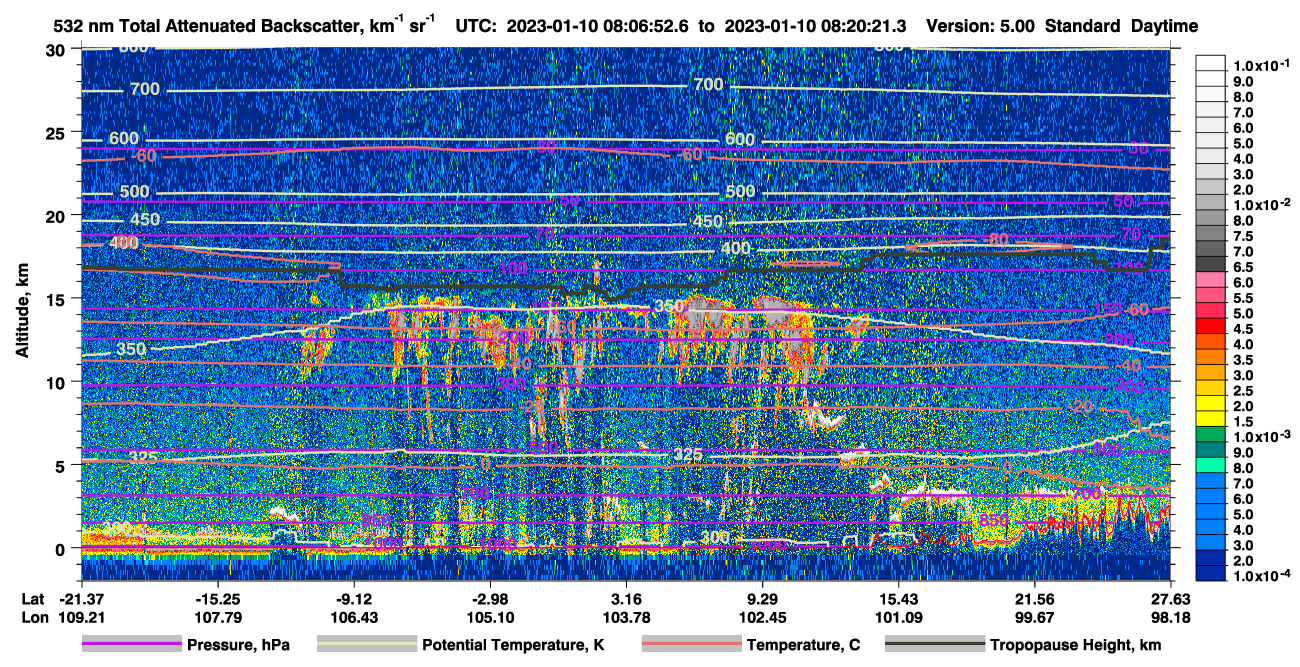Image resolution: width=1300 pixels, height=667 pixels.
Task: Click the "Tropopause Height, km" legend label
Action: (1076, 646)
